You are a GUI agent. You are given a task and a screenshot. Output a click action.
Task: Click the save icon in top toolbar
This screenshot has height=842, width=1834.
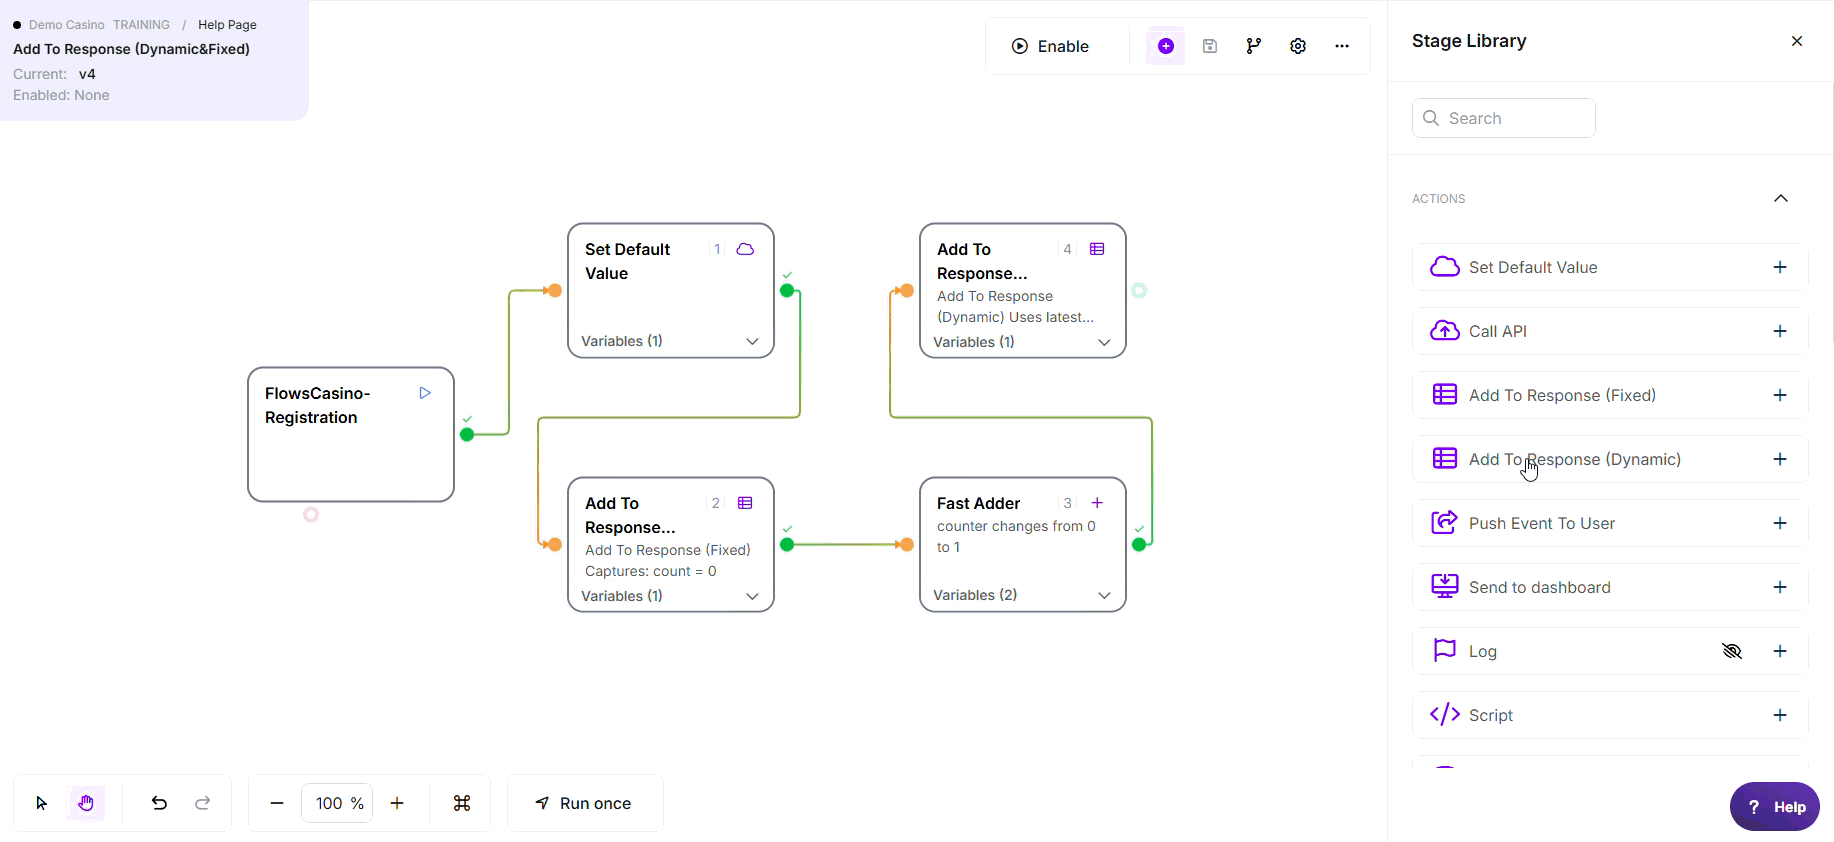pyautogui.click(x=1210, y=46)
